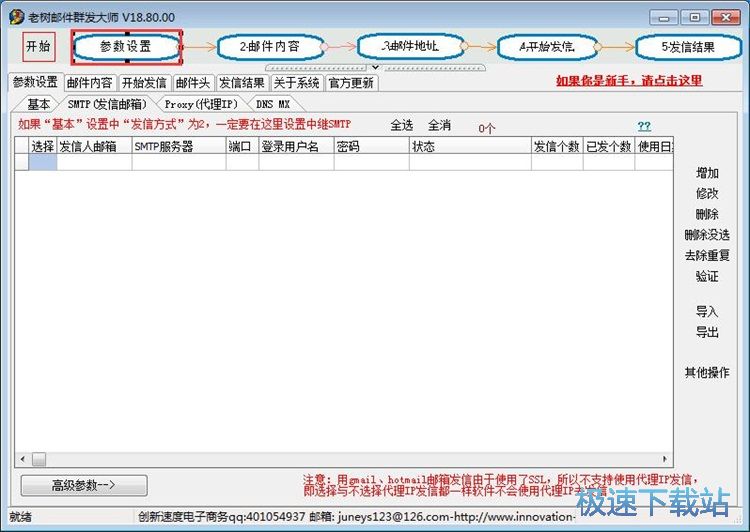Click highlighted 选择 cell in first row
The height and width of the screenshot is (532, 750).
click(43, 162)
